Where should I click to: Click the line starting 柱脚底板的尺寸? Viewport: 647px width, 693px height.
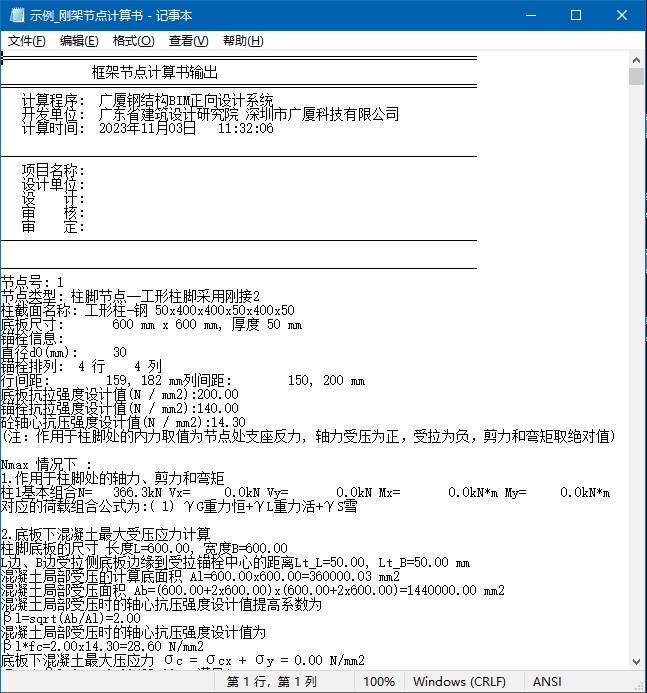tap(144, 548)
